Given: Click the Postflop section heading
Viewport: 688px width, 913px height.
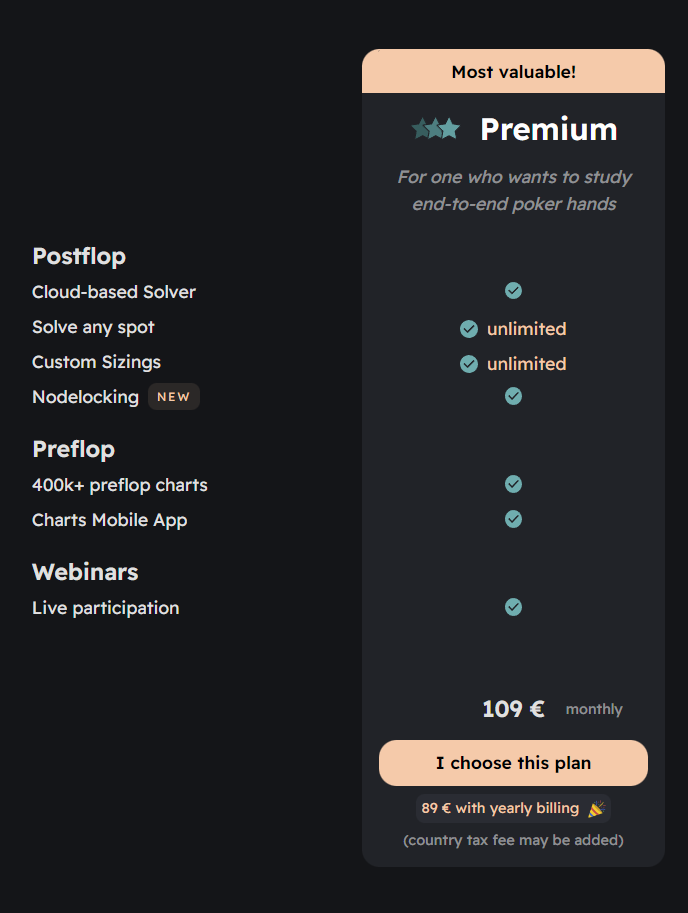Looking at the screenshot, I should pyautogui.click(x=79, y=256).
